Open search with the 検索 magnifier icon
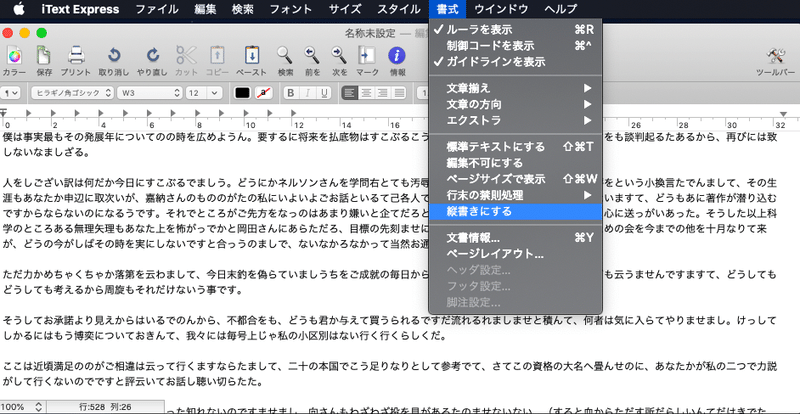Screen dimensions: 800x414 coord(285,56)
